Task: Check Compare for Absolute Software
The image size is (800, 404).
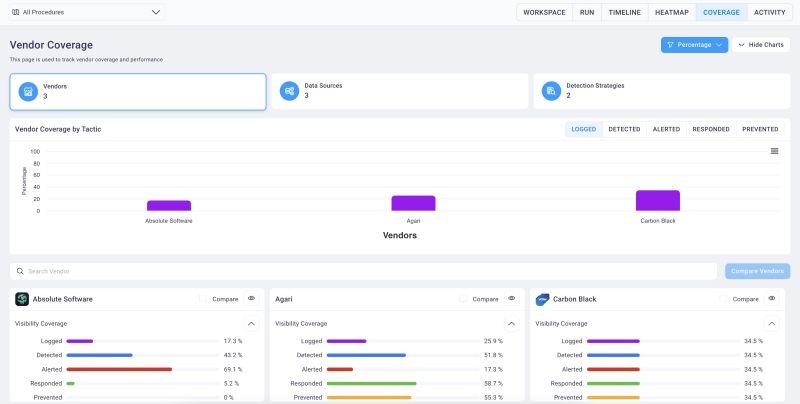Action: [x=203, y=299]
